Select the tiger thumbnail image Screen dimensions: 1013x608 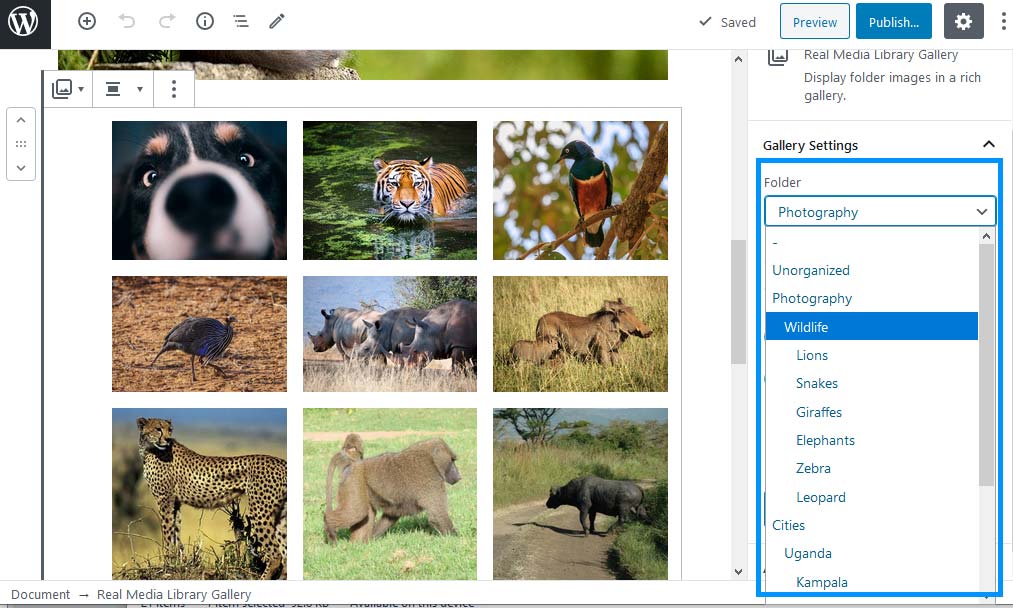pos(389,190)
